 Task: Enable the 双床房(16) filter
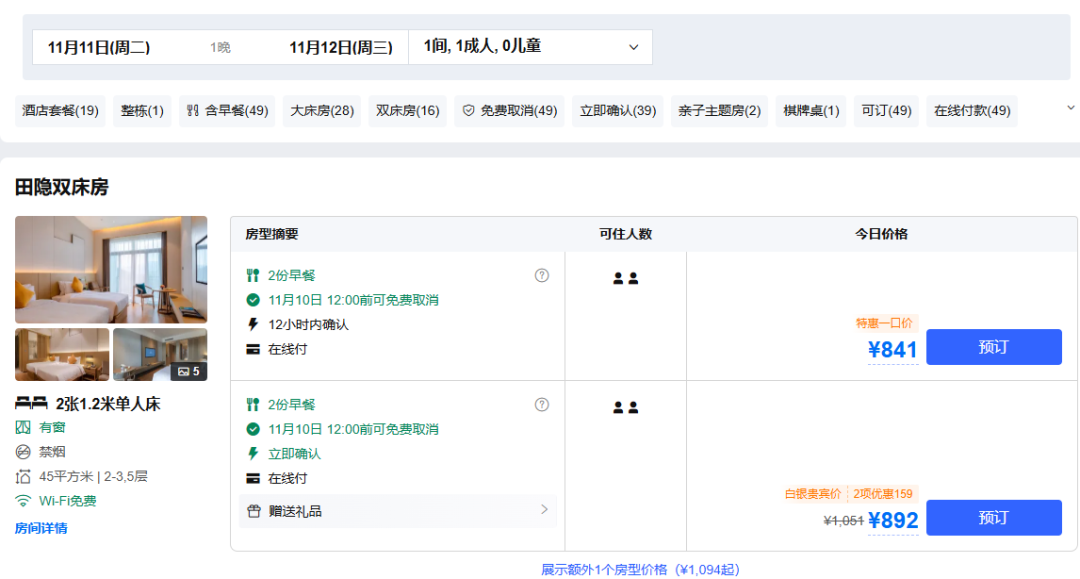click(x=407, y=111)
